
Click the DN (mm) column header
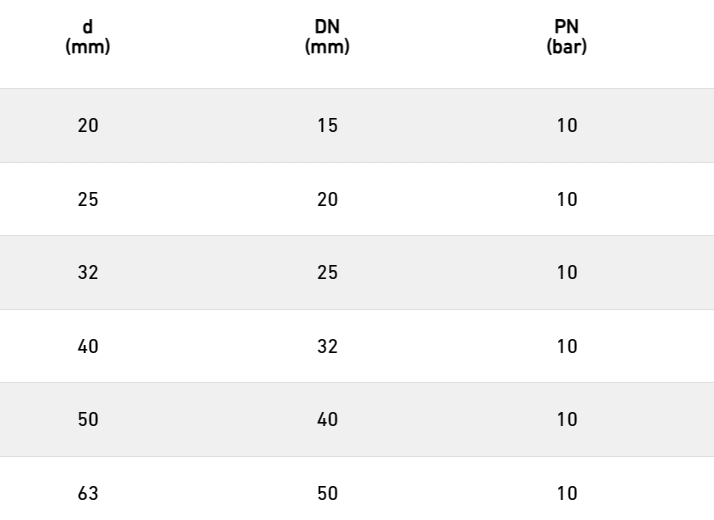tap(327, 37)
